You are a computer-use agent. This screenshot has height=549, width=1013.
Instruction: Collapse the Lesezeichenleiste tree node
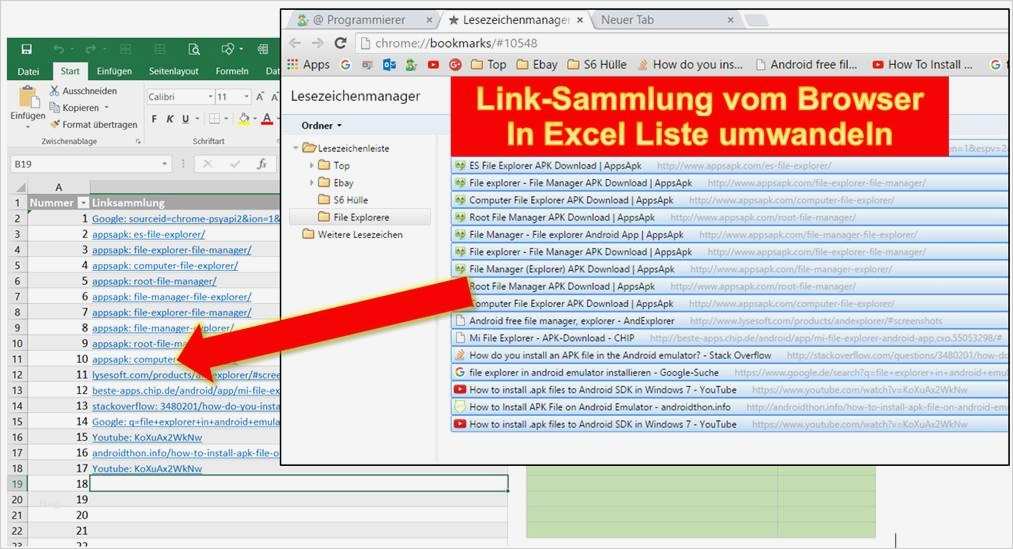[296, 148]
